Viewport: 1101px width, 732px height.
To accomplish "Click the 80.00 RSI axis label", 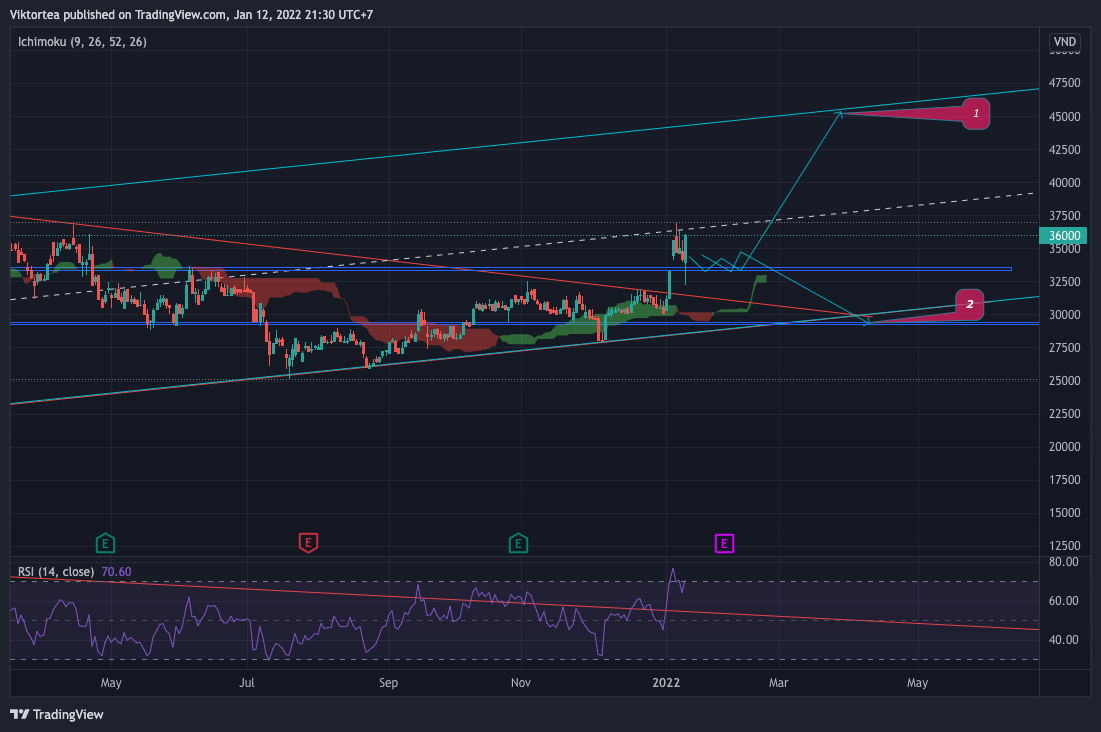I will (1064, 562).
